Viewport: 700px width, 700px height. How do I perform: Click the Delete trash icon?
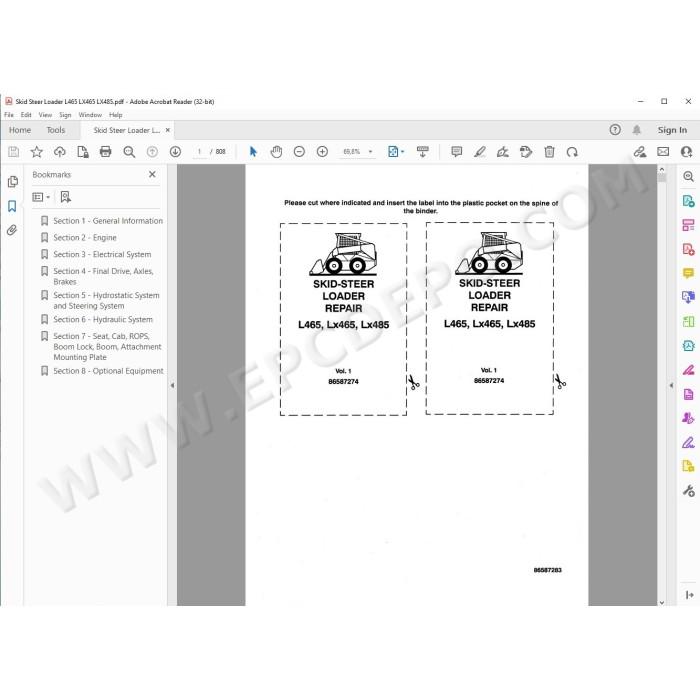[549, 152]
